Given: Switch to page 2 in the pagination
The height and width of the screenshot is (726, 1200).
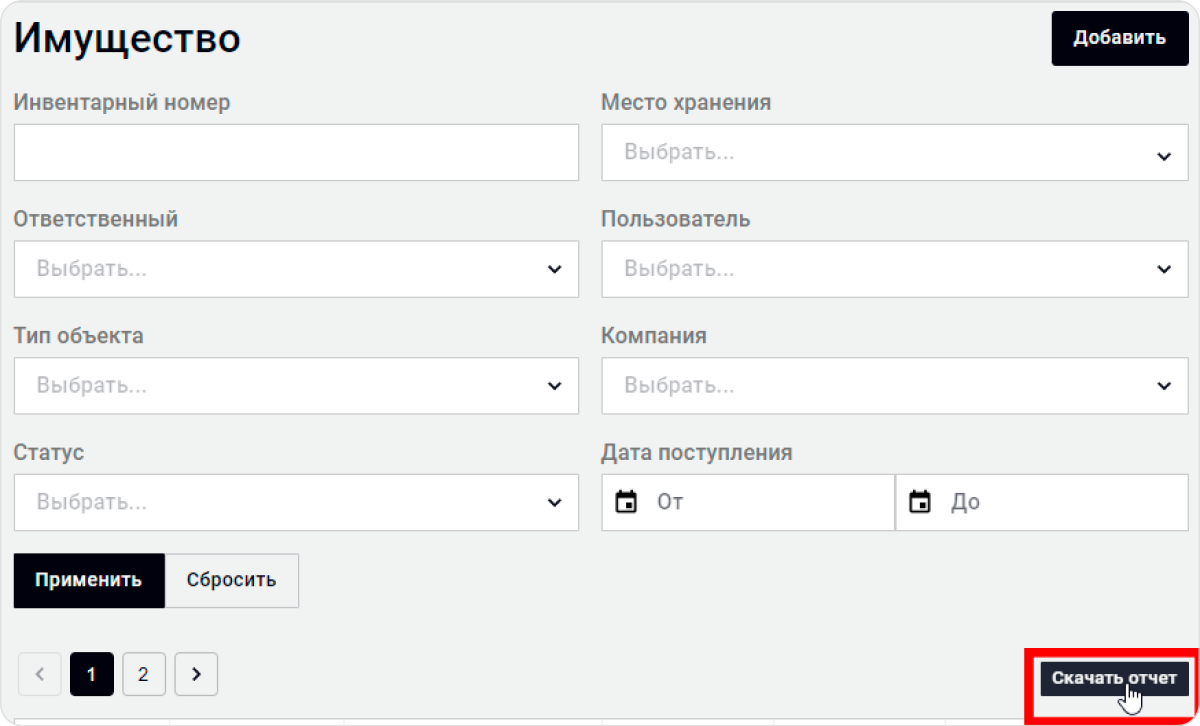Looking at the screenshot, I should (x=143, y=675).
